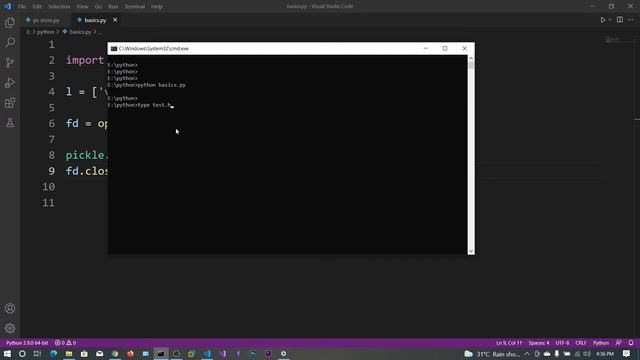640x360 pixels.
Task: Switch to the first editor tab
Action: tap(46, 20)
